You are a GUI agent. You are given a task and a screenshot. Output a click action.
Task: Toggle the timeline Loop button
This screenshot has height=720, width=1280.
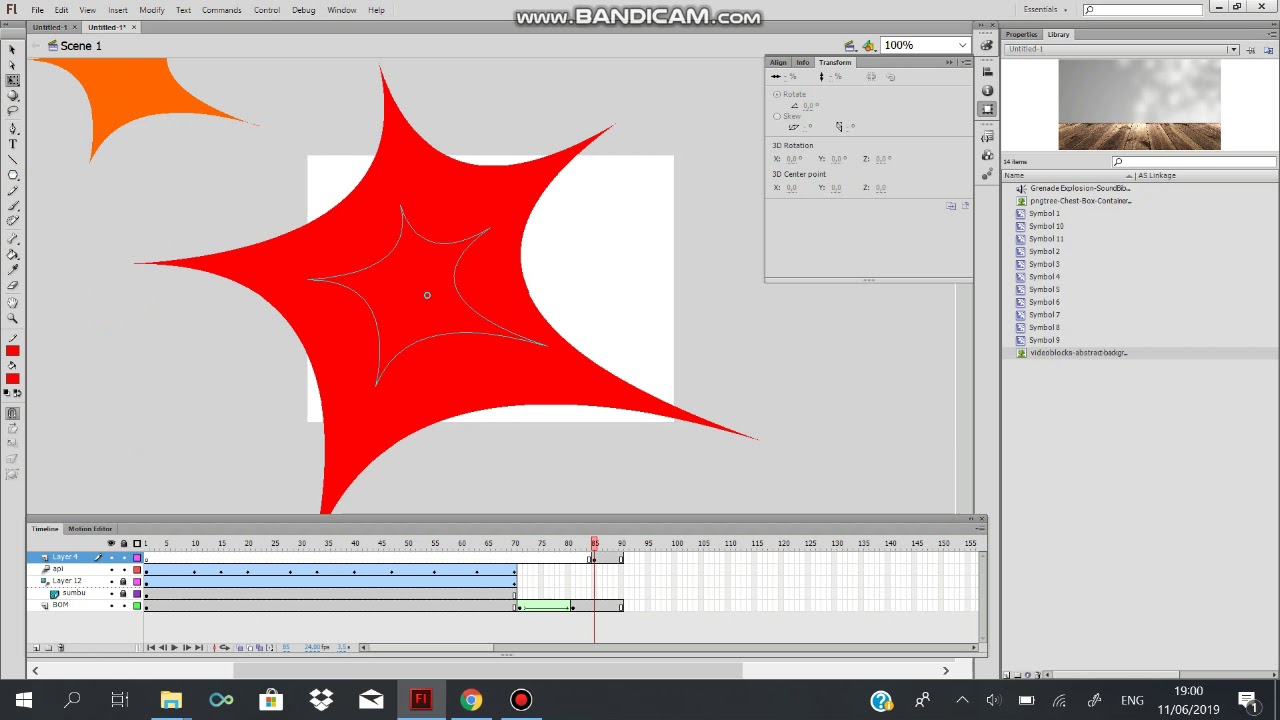click(x=224, y=647)
